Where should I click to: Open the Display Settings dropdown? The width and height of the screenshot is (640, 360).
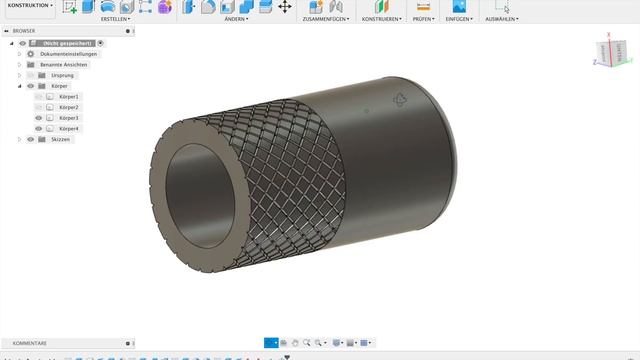[338, 343]
